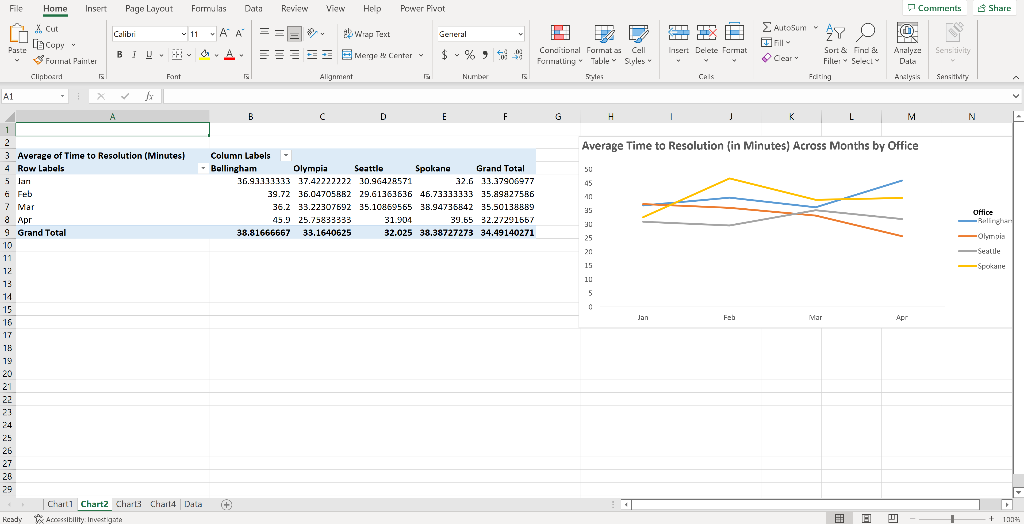The image size is (1024, 524).
Task: Toggle Underline formatting
Action: 150,55
